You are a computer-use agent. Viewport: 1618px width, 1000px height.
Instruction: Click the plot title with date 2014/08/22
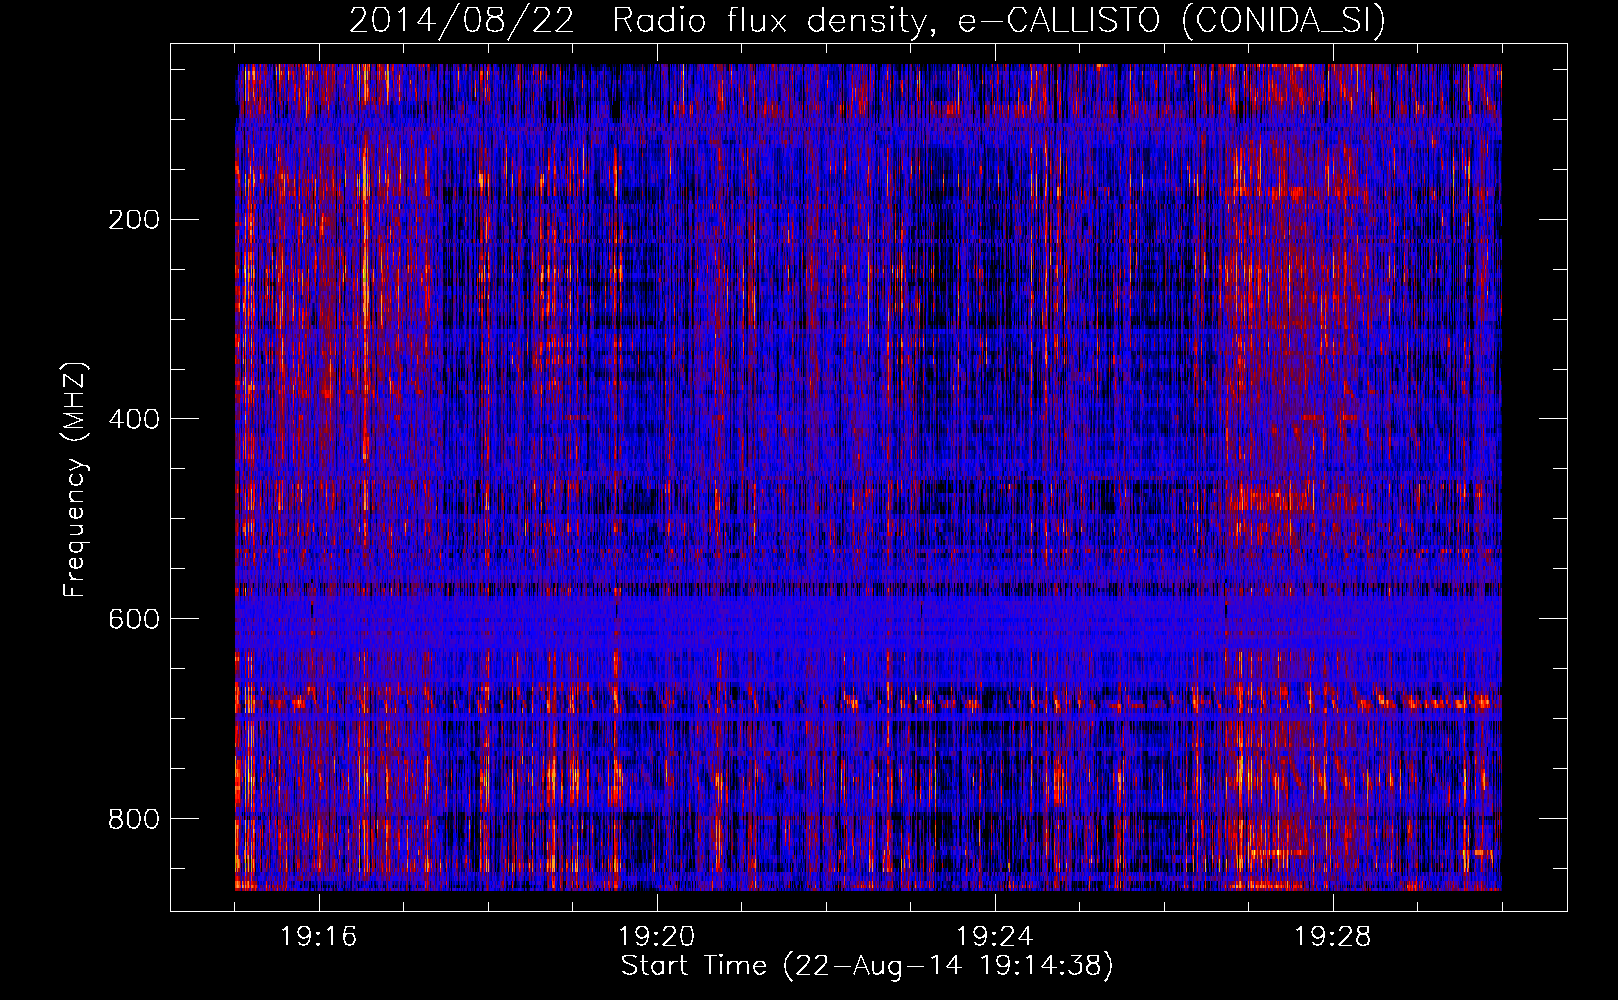click(x=867, y=20)
